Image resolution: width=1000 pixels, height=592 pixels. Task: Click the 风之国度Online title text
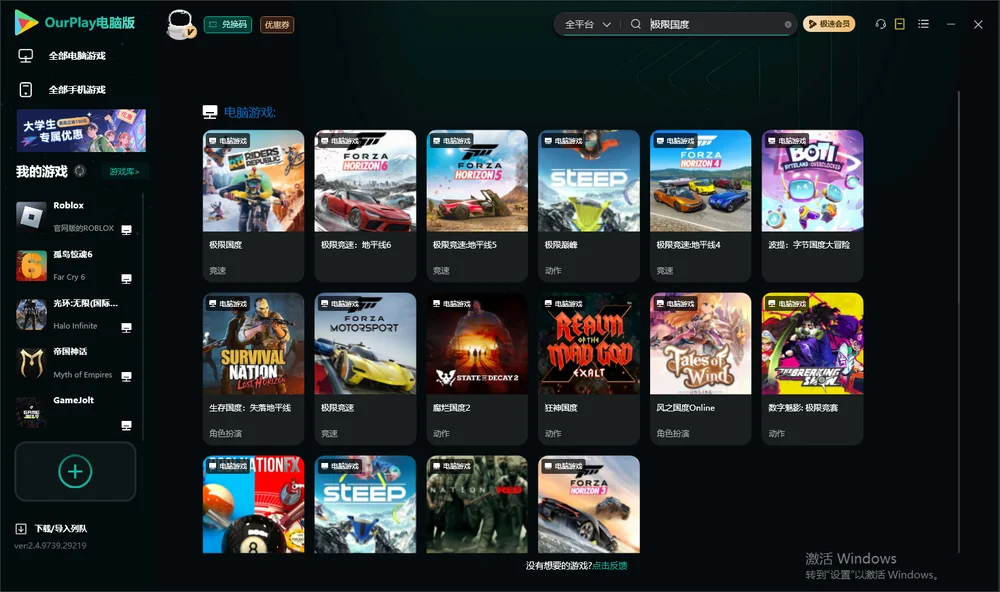(686, 408)
